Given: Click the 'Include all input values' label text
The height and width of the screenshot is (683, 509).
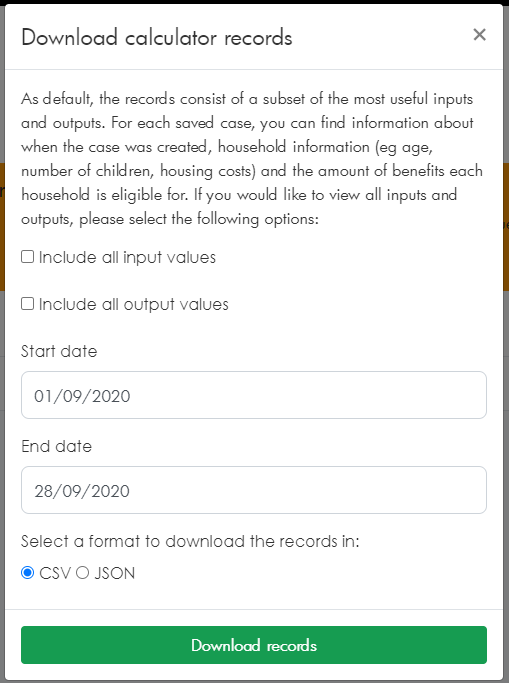Looking at the screenshot, I should pyautogui.click(x=127, y=257).
